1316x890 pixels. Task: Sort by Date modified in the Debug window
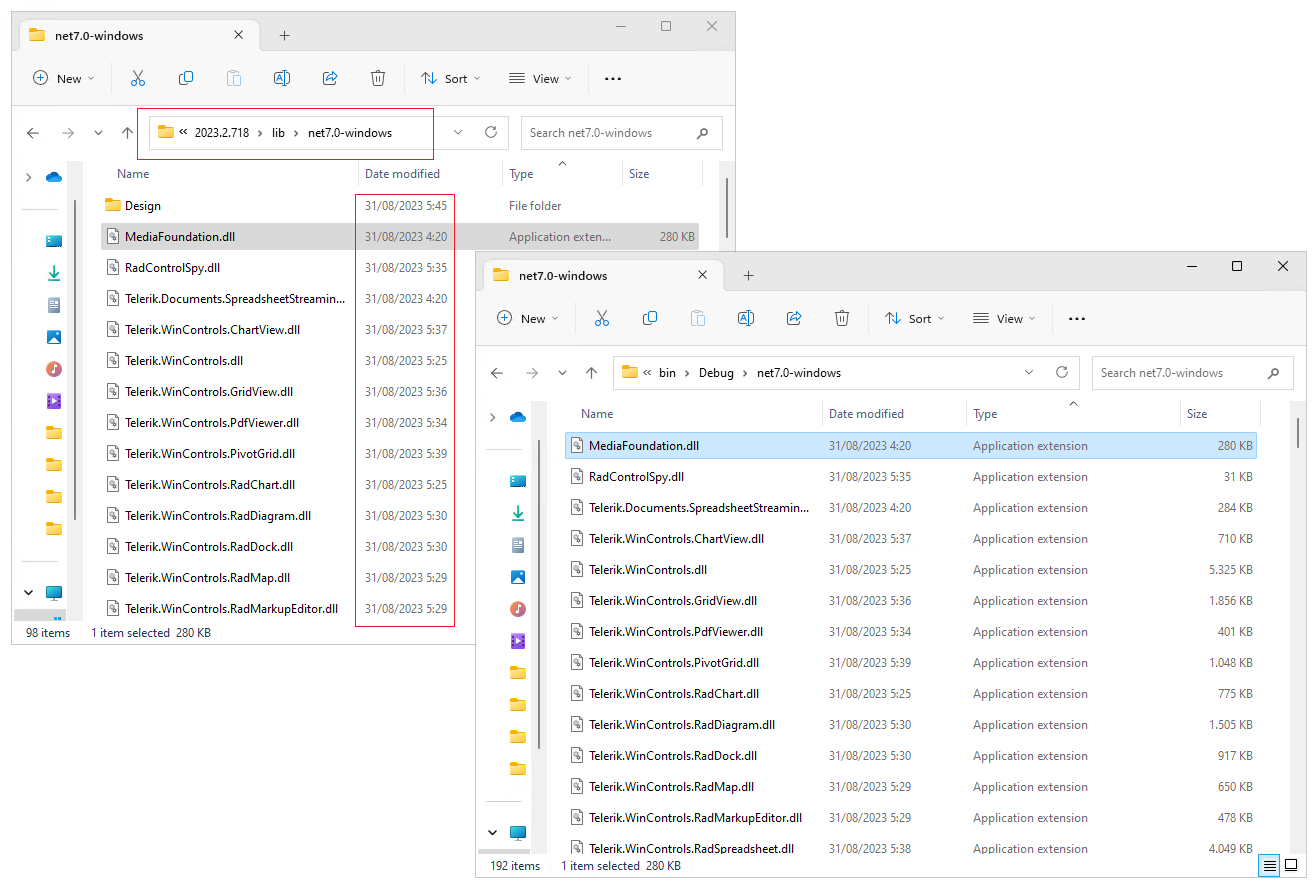866,414
